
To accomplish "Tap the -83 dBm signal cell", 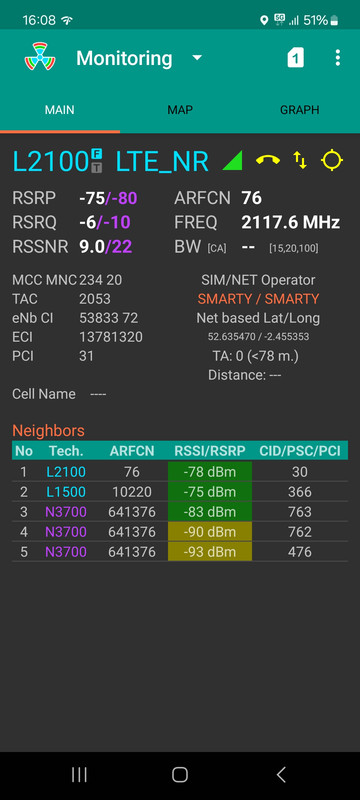I will click(x=210, y=512).
